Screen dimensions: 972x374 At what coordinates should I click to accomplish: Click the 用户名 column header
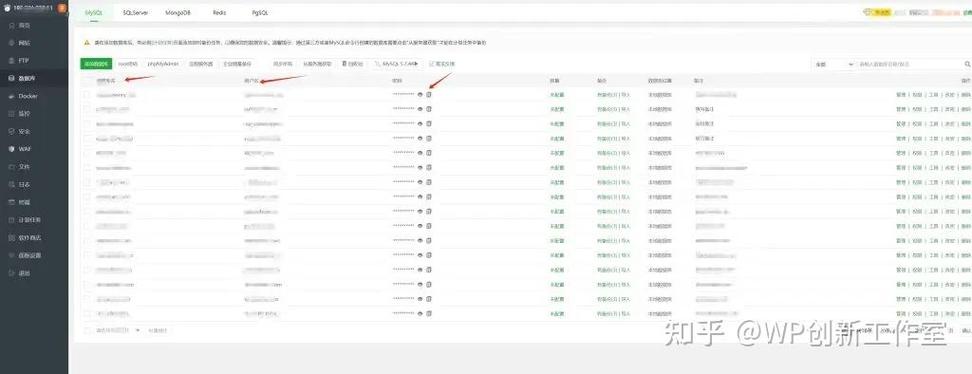point(252,81)
